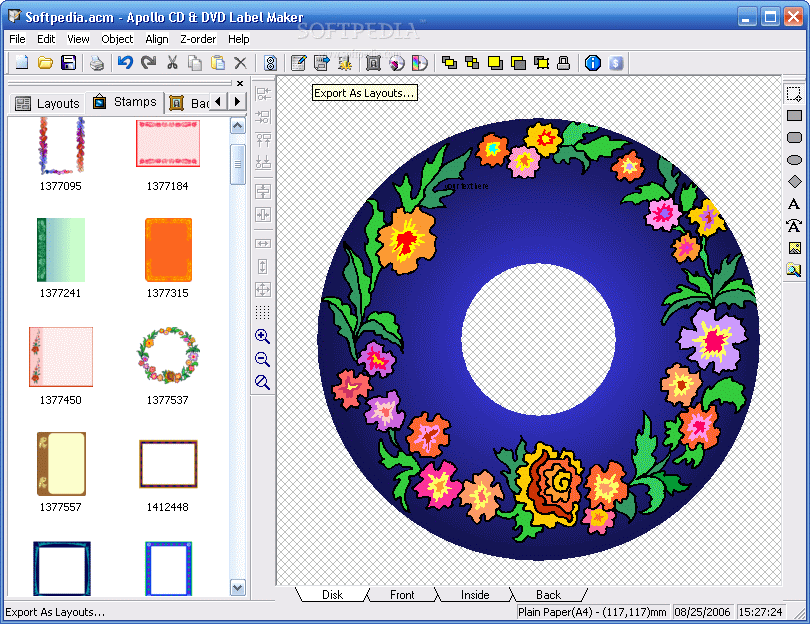
Task: Activate the Zoom Out tool
Action: [262, 360]
